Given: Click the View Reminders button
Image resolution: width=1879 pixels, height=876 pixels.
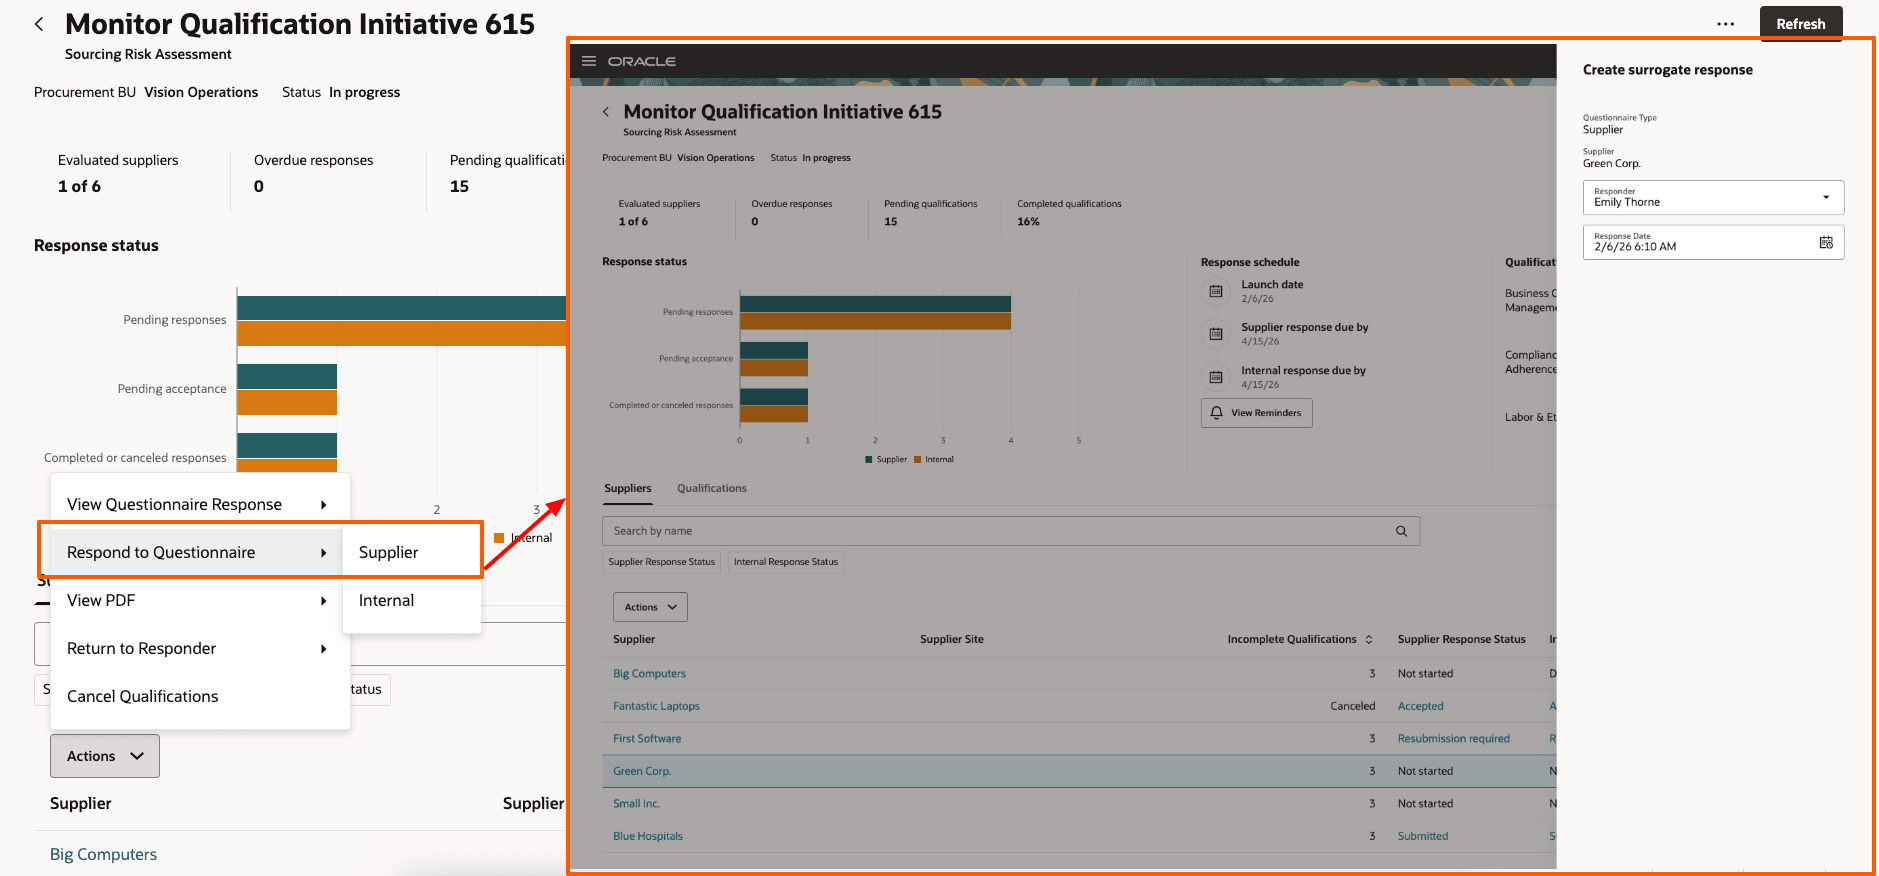Looking at the screenshot, I should tap(1256, 413).
